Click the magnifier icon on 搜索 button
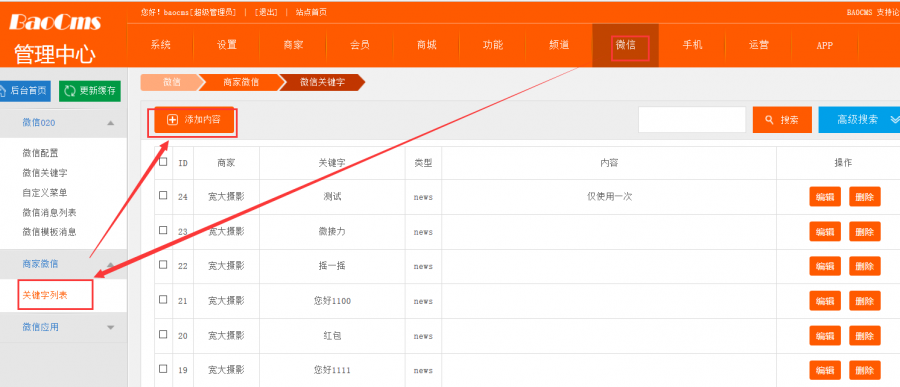 tap(770, 120)
